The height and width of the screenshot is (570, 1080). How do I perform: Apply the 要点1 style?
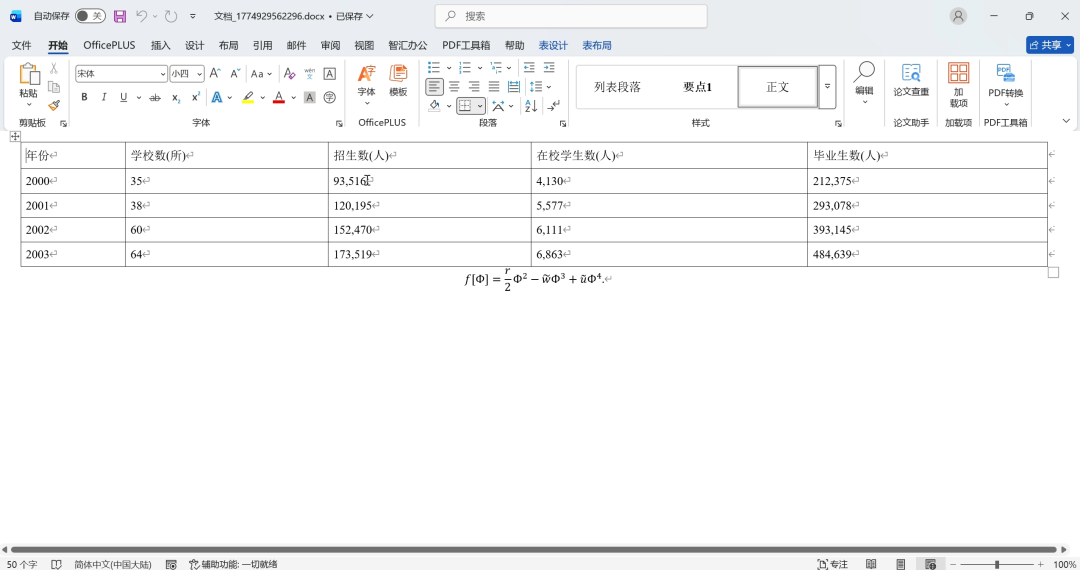click(x=697, y=87)
